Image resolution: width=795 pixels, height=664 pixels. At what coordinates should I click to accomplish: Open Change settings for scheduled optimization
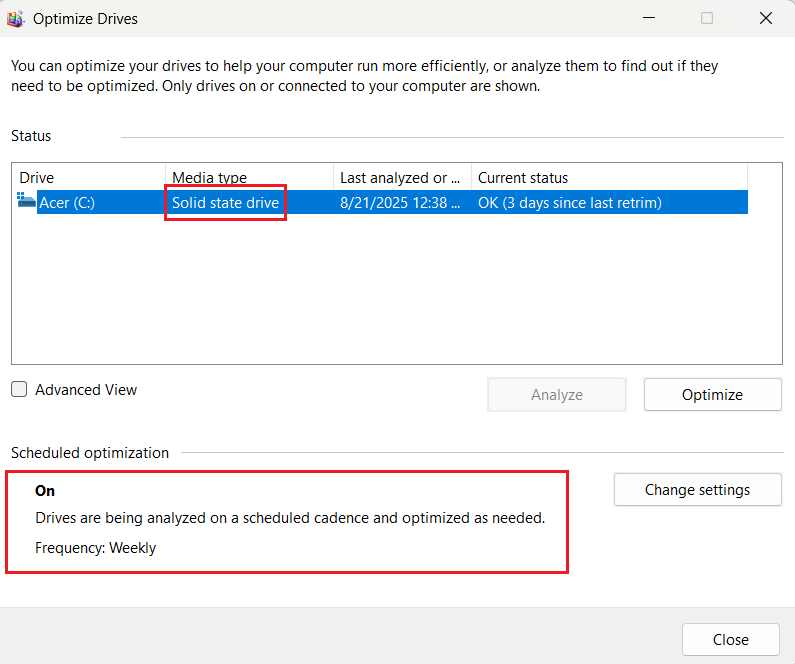697,490
